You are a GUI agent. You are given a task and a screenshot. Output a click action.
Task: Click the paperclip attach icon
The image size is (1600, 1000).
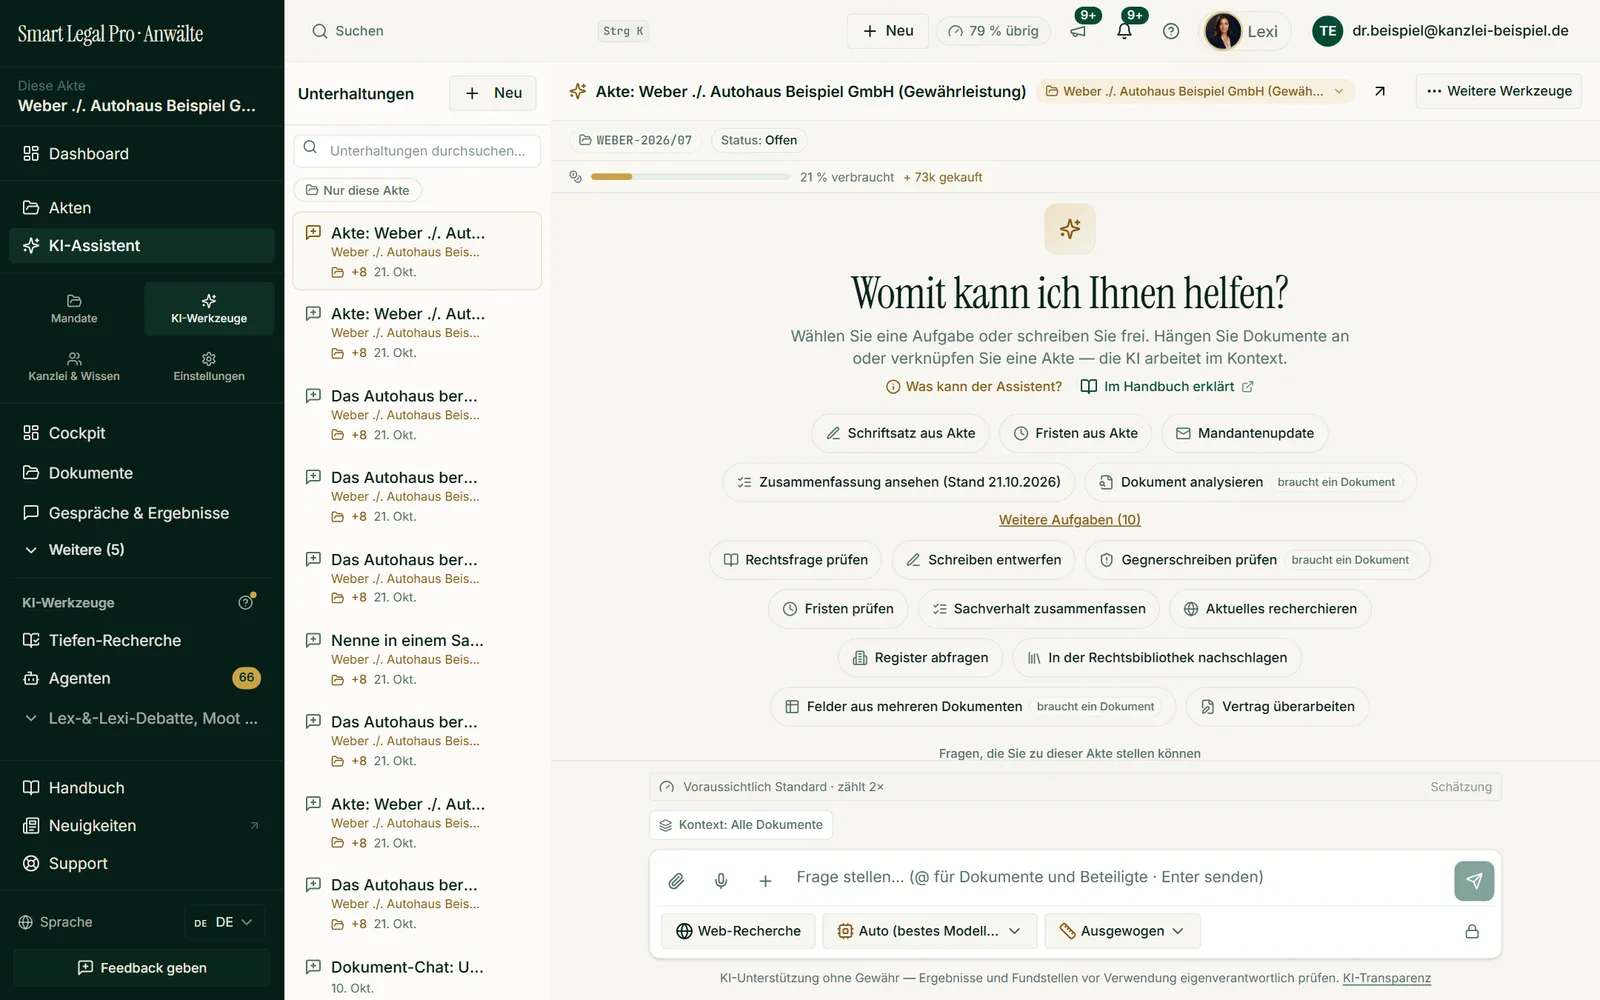(676, 881)
